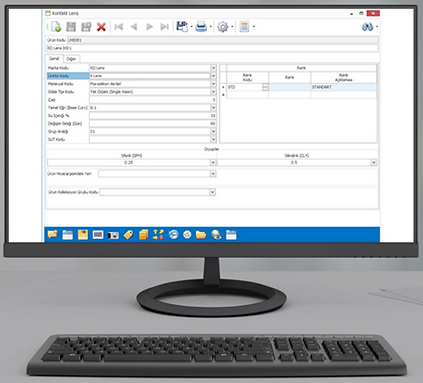Jump to the last record
The width and height of the screenshot is (423, 383).
click(165, 27)
